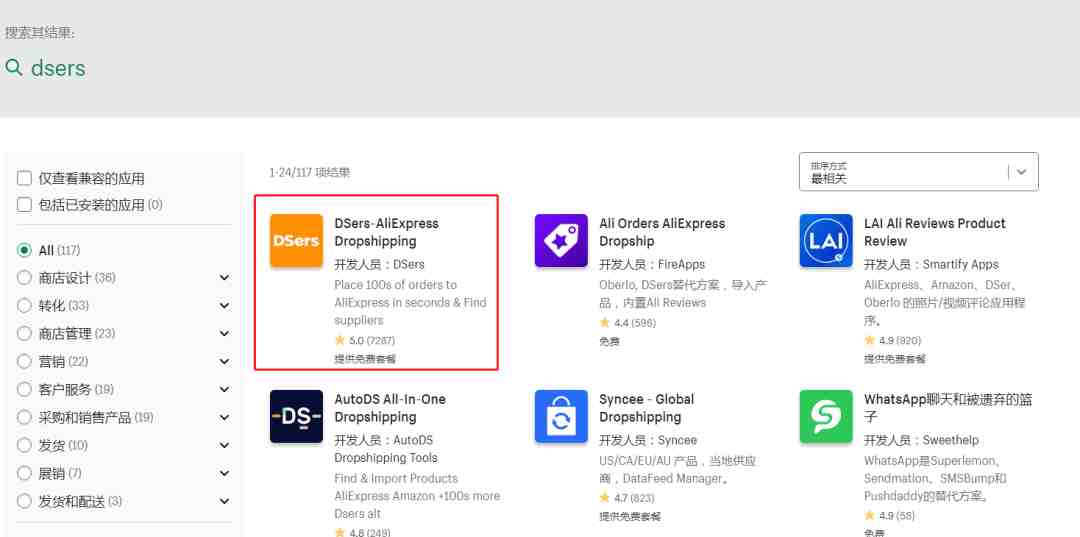The height and width of the screenshot is (537, 1080).
Task: Open the blue LAI Reviews app icon
Action: [x=826, y=240]
